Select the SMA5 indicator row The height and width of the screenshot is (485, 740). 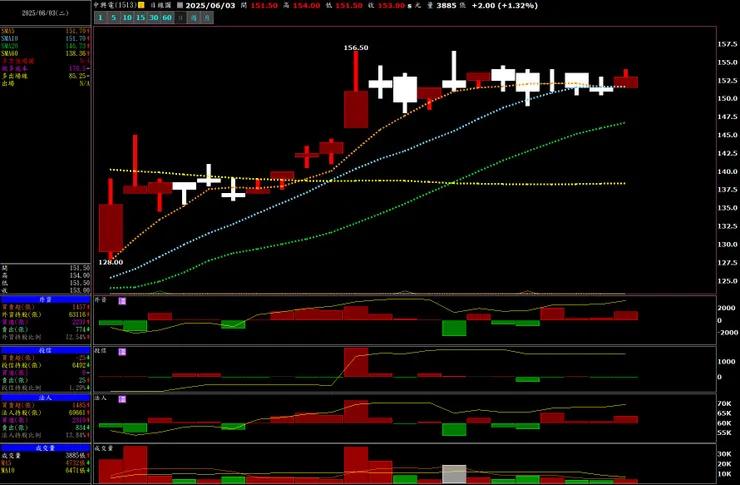click(45, 31)
